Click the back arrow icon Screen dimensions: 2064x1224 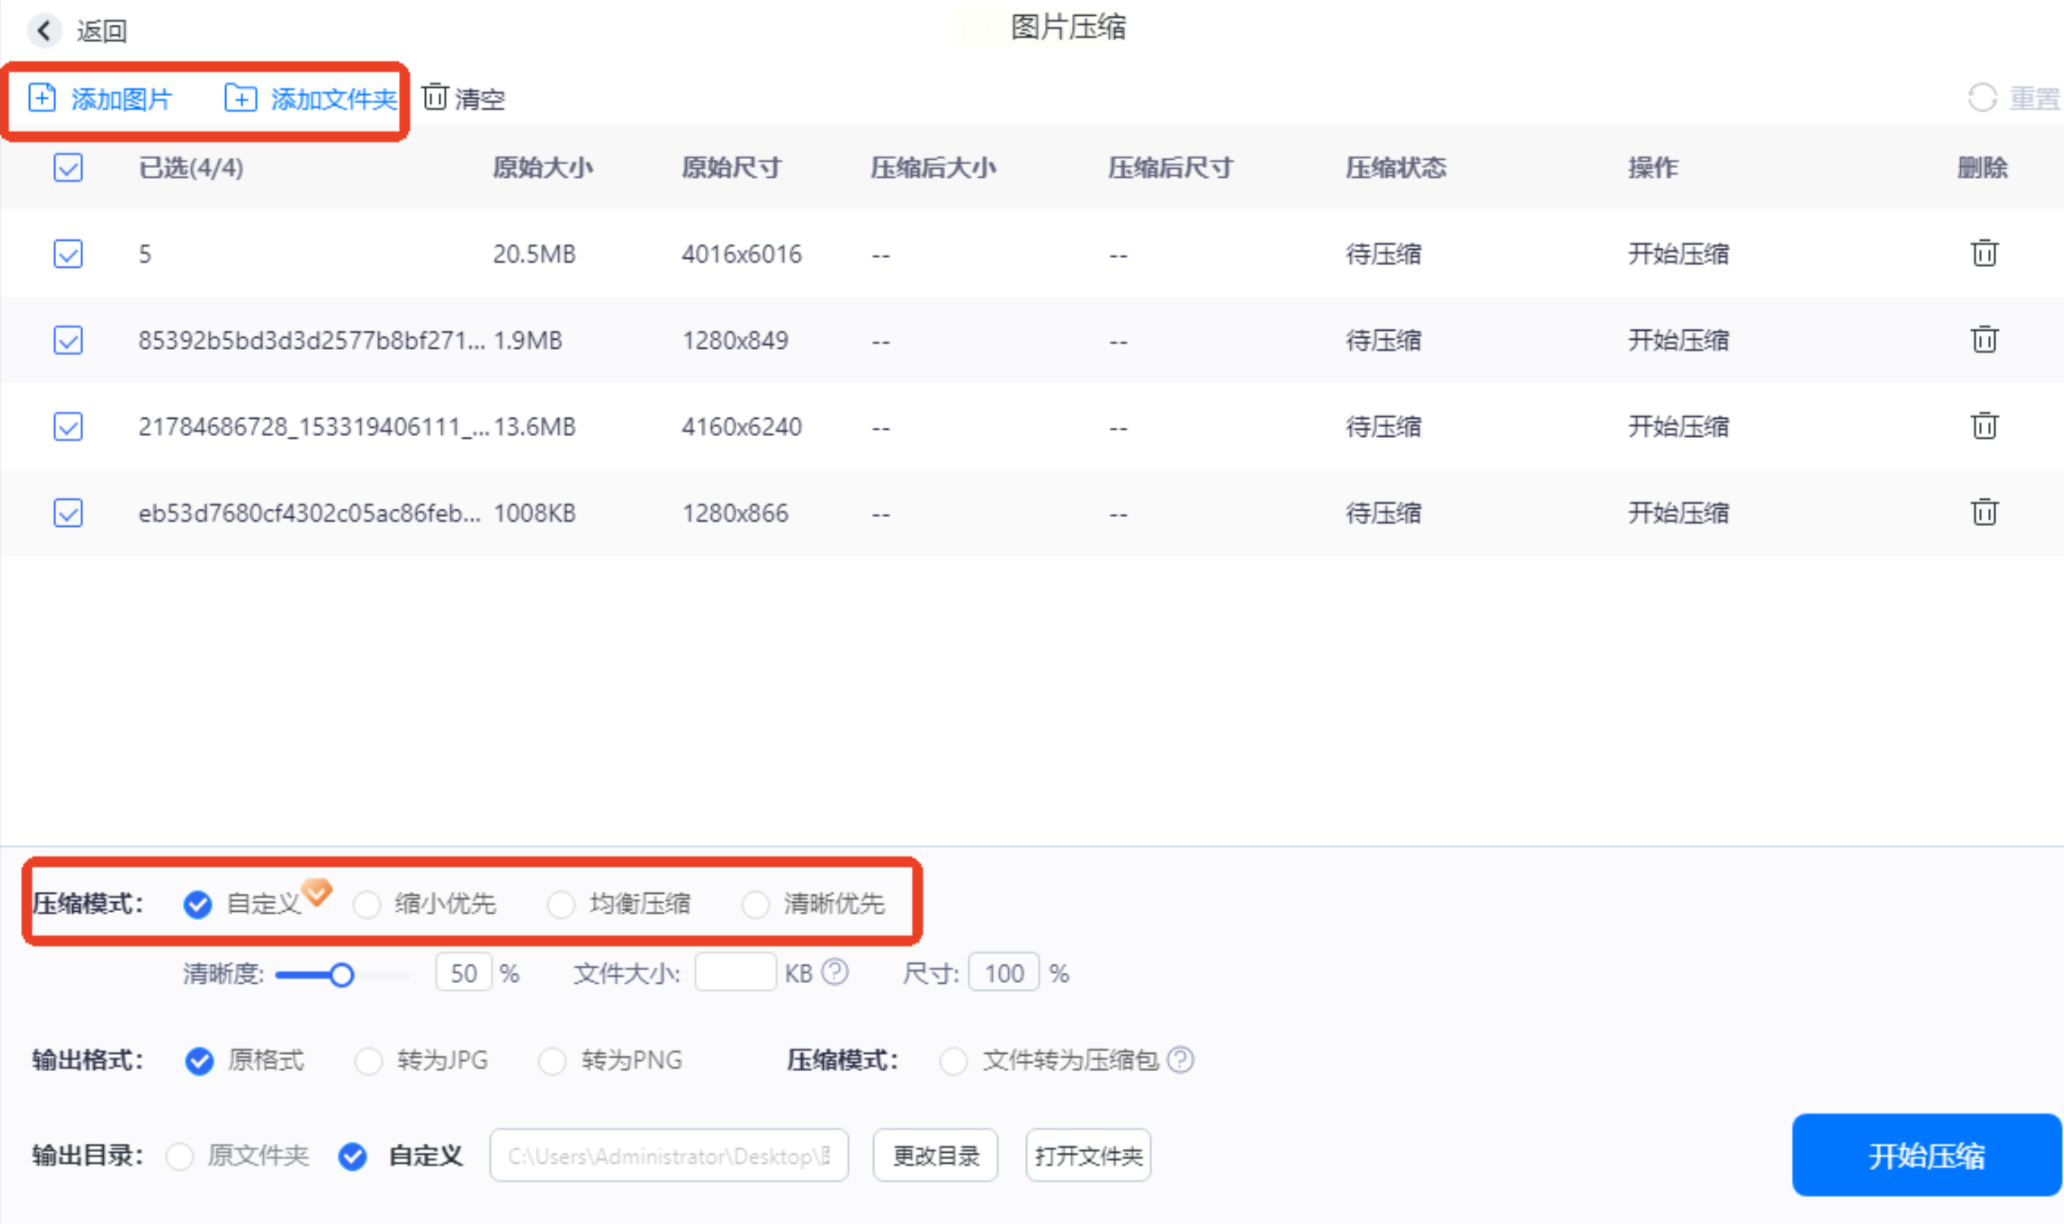[44, 31]
